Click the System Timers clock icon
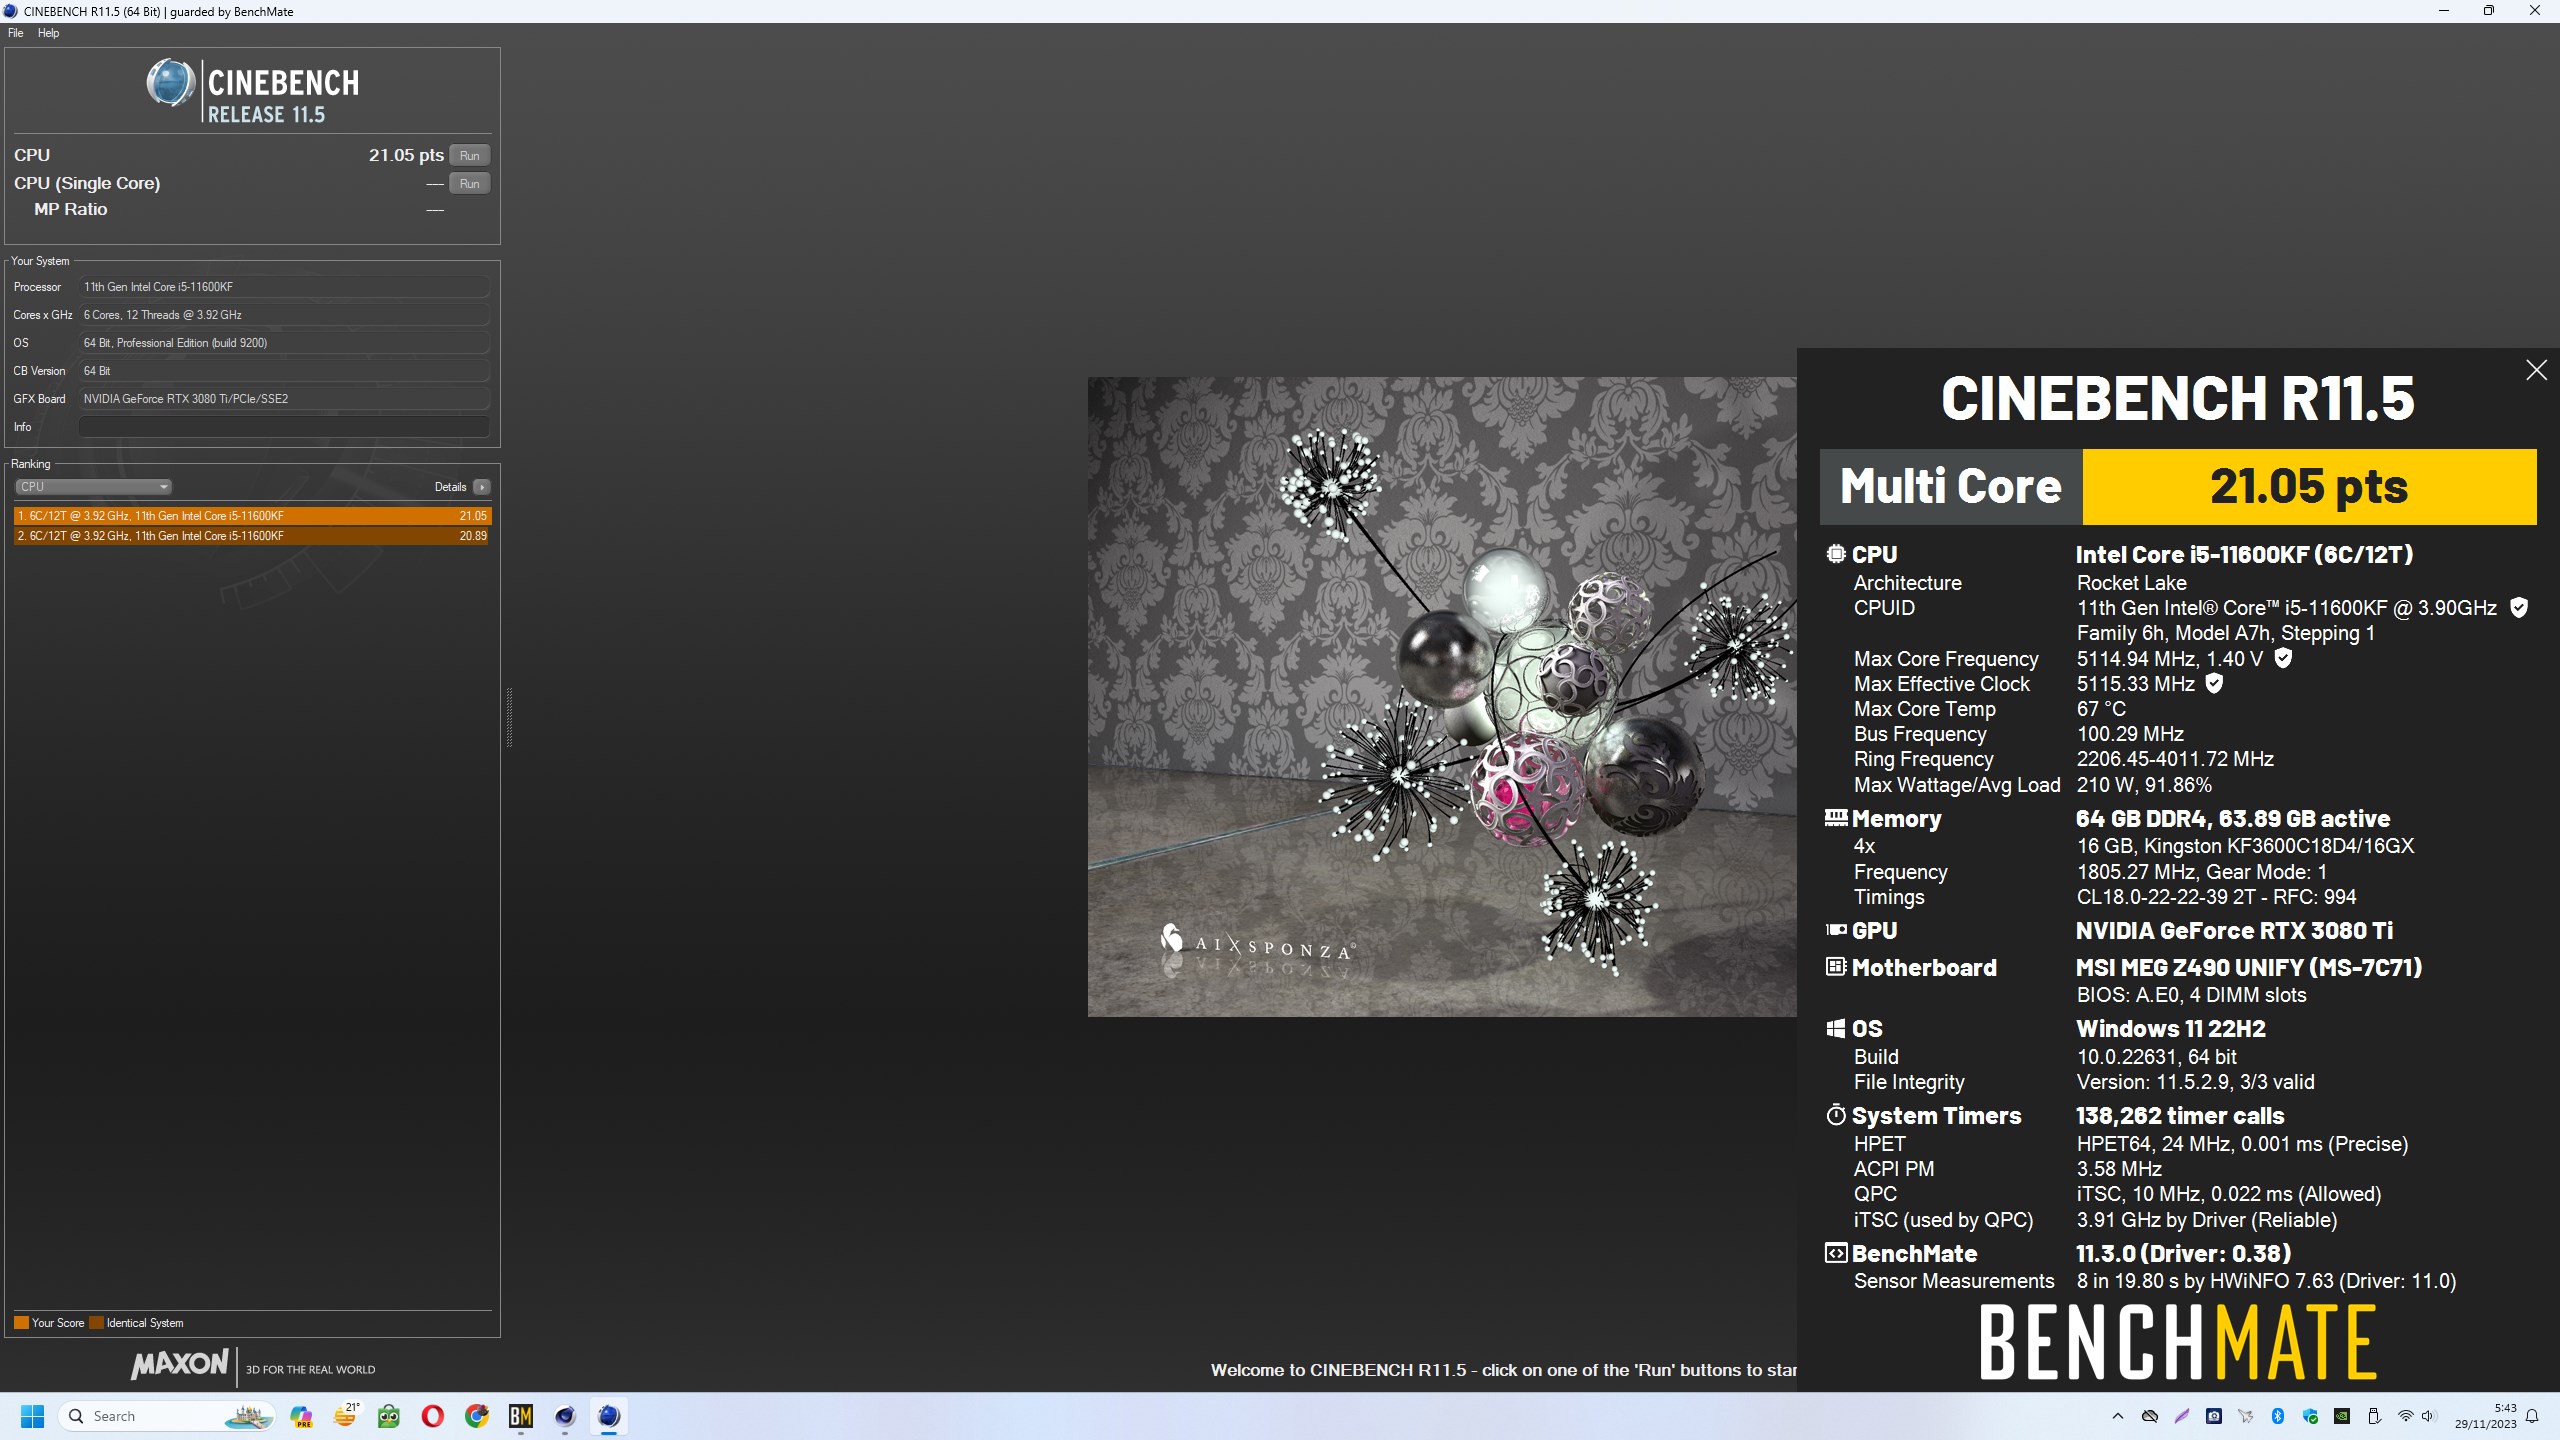 pos(1836,1115)
